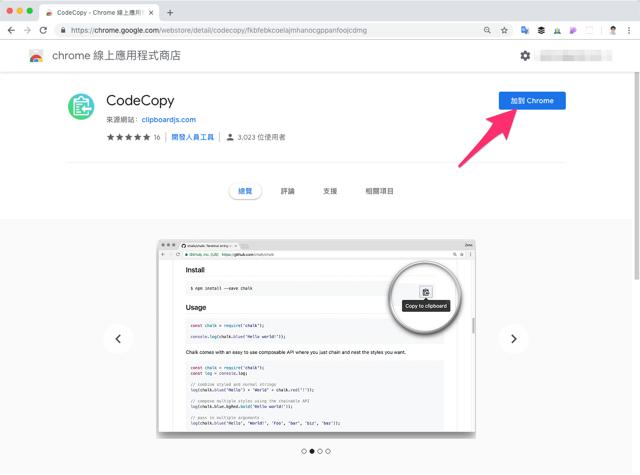Open the web store settings gear
640x475 pixels.
click(x=525, y=55)
